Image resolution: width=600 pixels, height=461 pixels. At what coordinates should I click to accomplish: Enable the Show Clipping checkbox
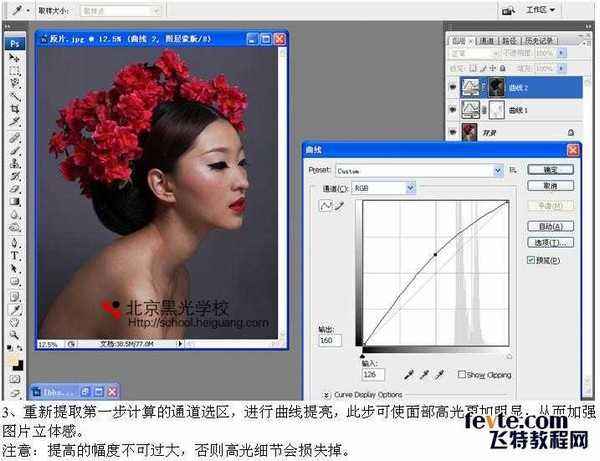click(x=461, y=374)
